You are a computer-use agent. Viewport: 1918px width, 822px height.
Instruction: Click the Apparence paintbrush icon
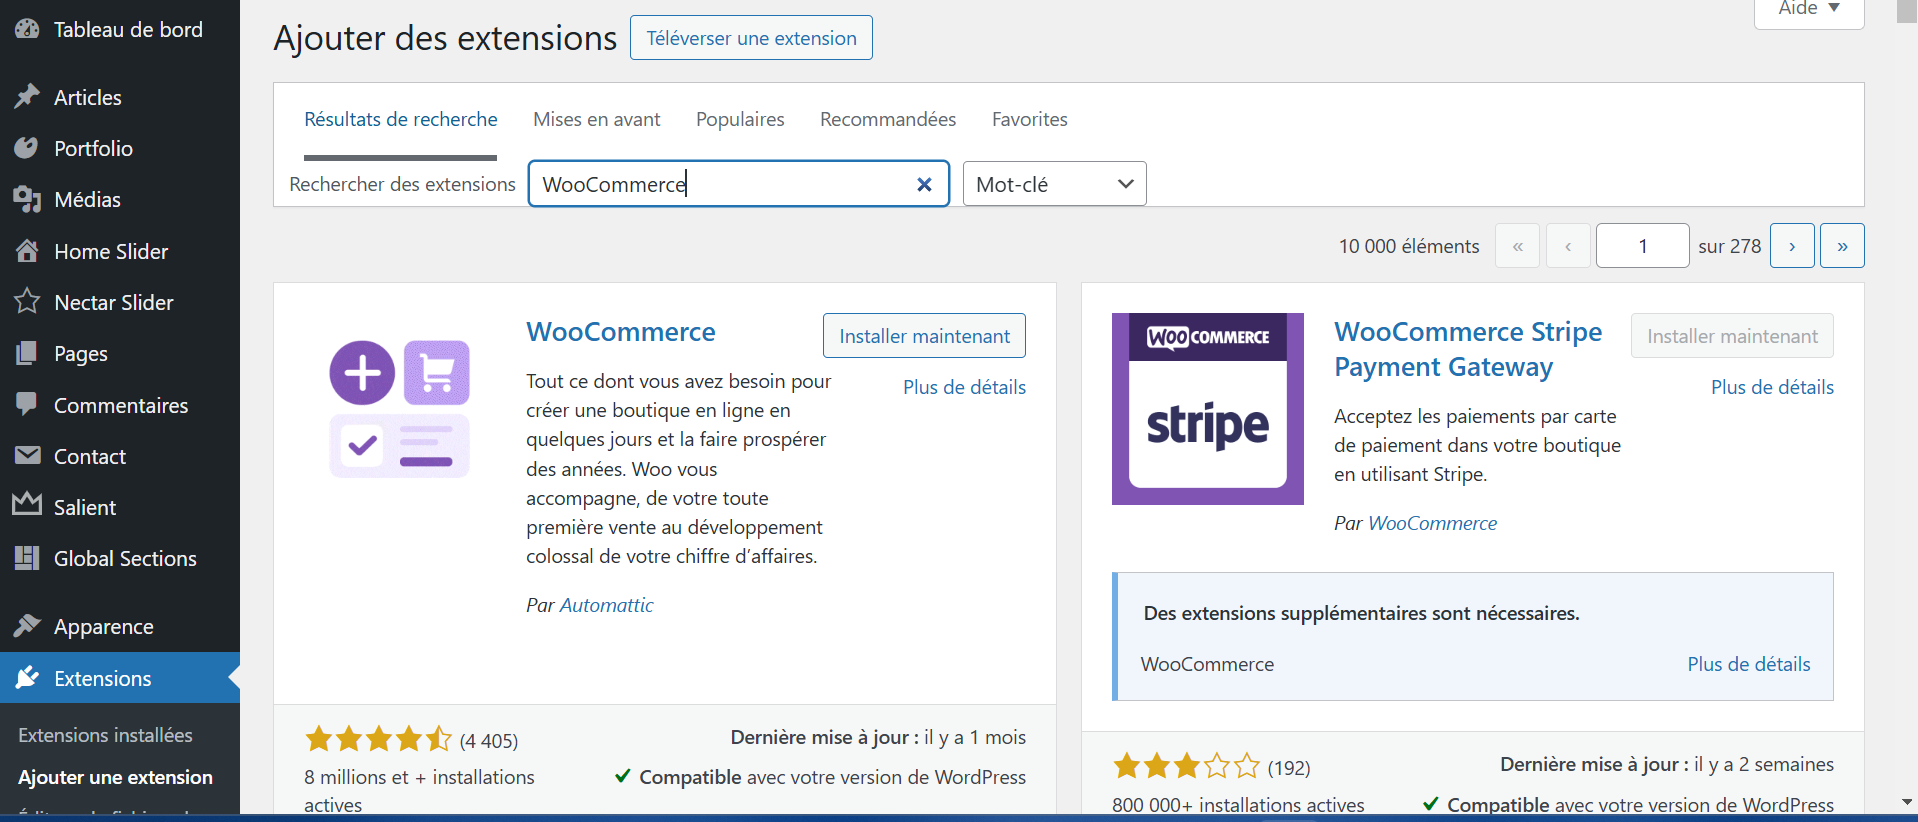point(27,626)
